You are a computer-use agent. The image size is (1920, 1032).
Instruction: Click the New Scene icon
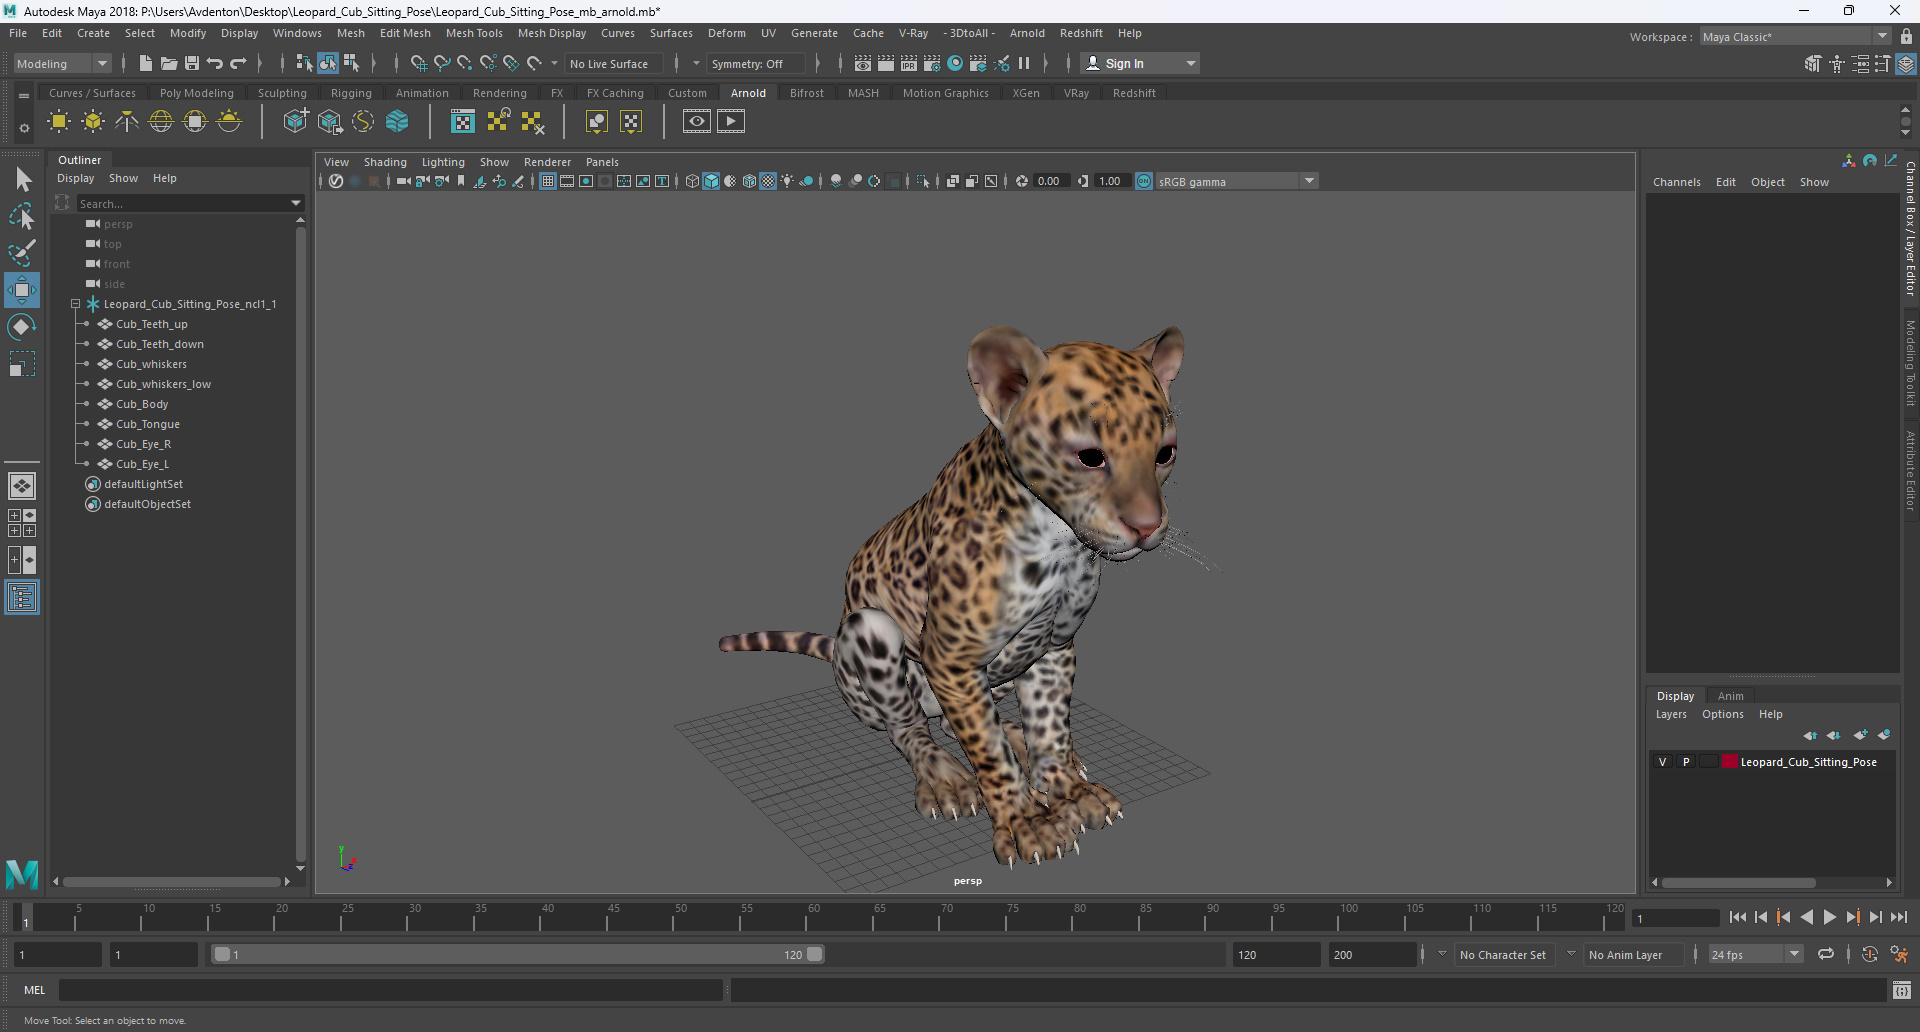(146, 63)
